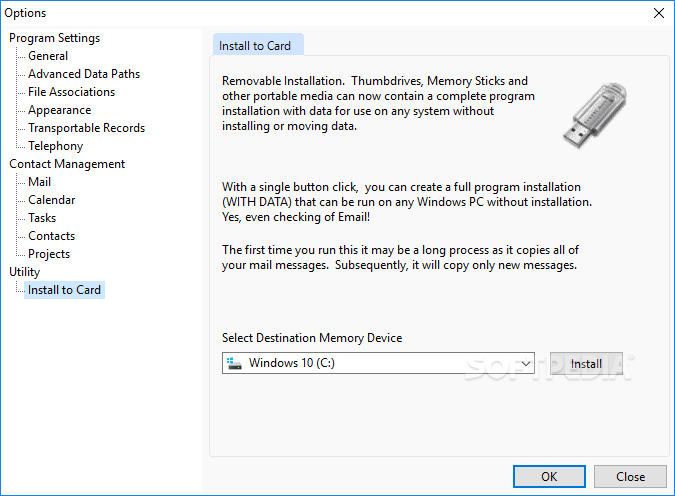Screen dimensions: 675x496
Task: Click the Close button at bottom
Action: 630,477
